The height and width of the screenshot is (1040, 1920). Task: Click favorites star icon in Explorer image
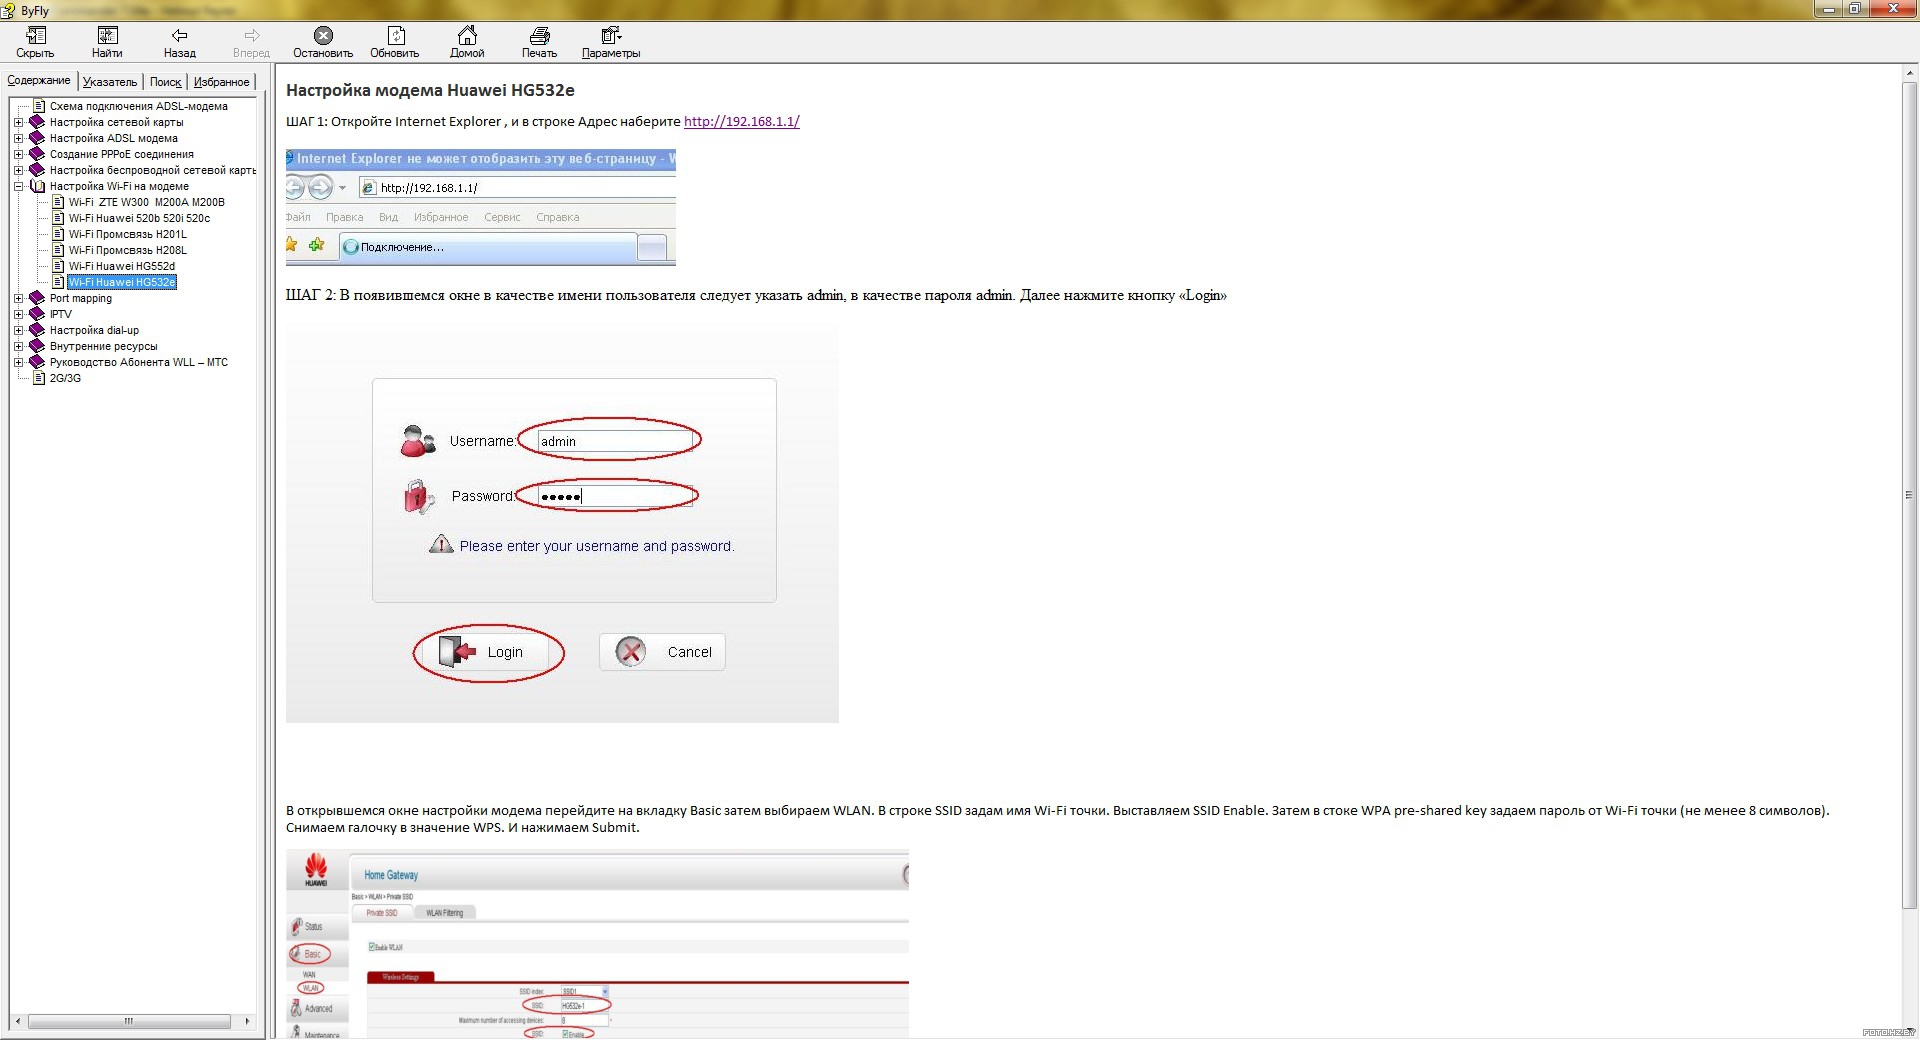(x=292, y=245)
